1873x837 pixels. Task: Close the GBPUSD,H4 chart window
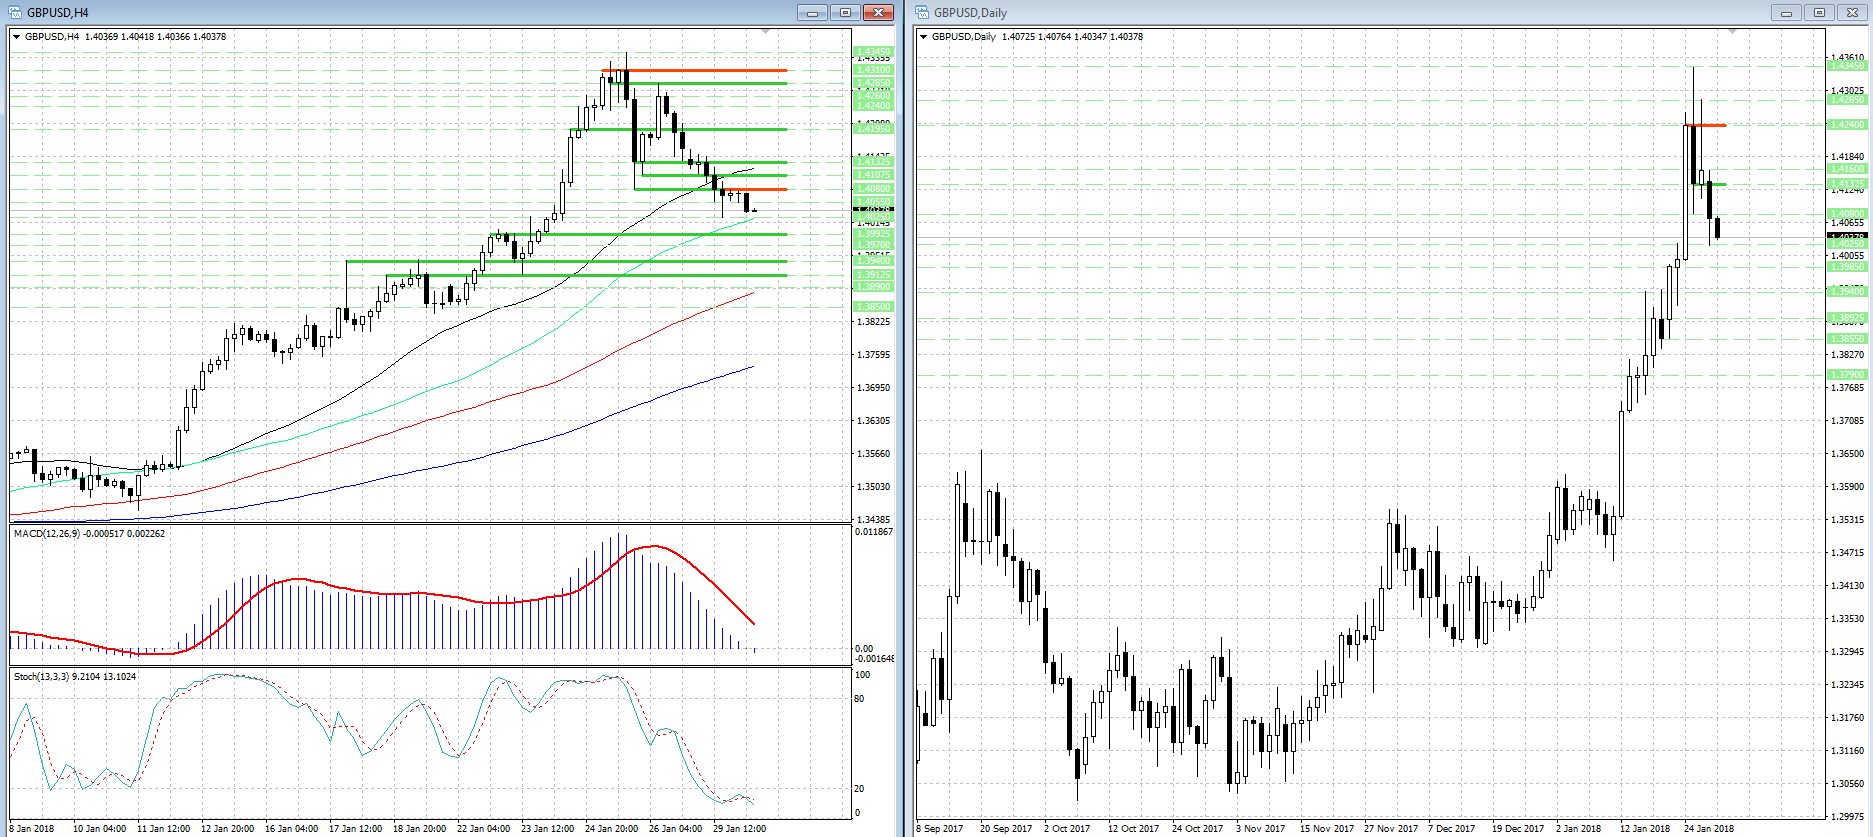(878, 13)
